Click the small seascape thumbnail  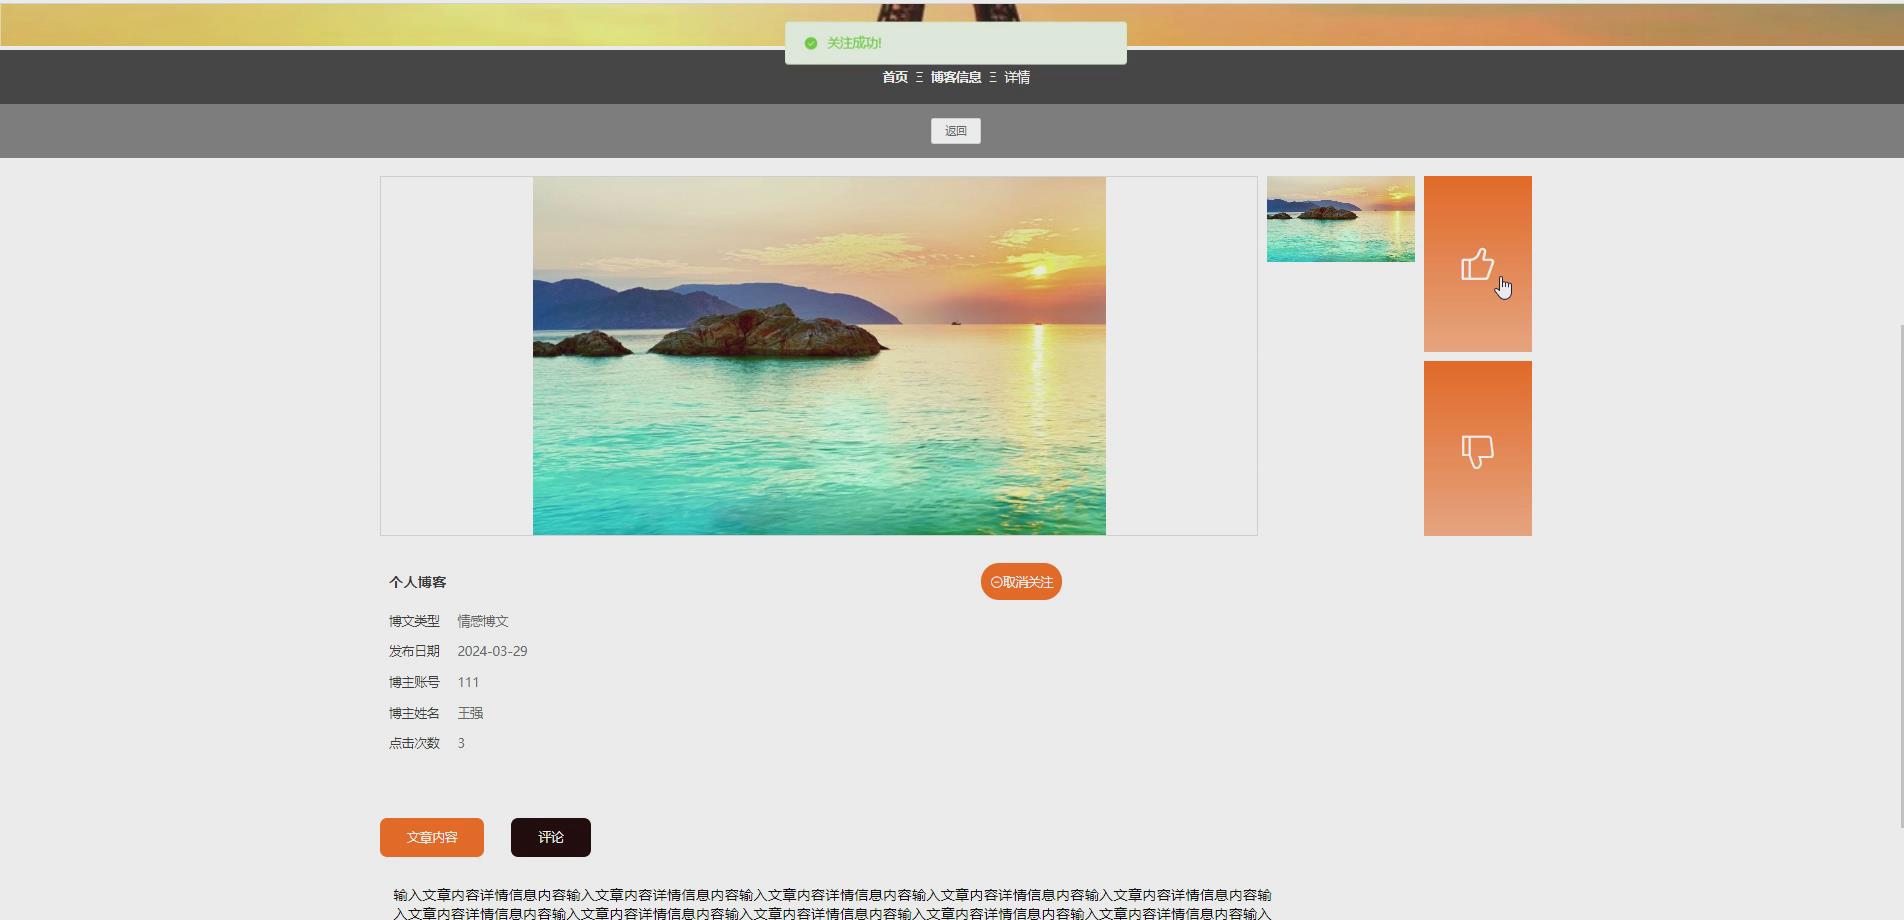click(1340, 219)
